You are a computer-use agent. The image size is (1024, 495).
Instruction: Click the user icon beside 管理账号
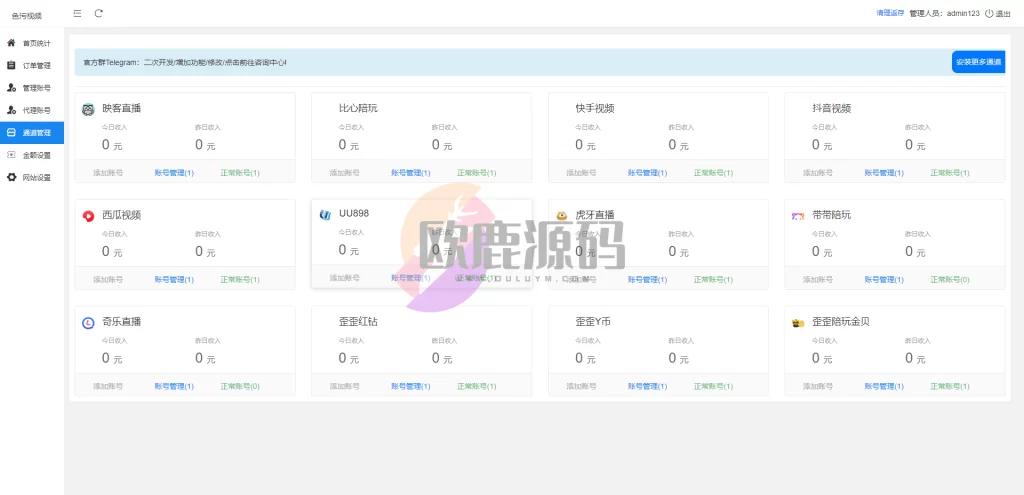(x=11, y=88)
